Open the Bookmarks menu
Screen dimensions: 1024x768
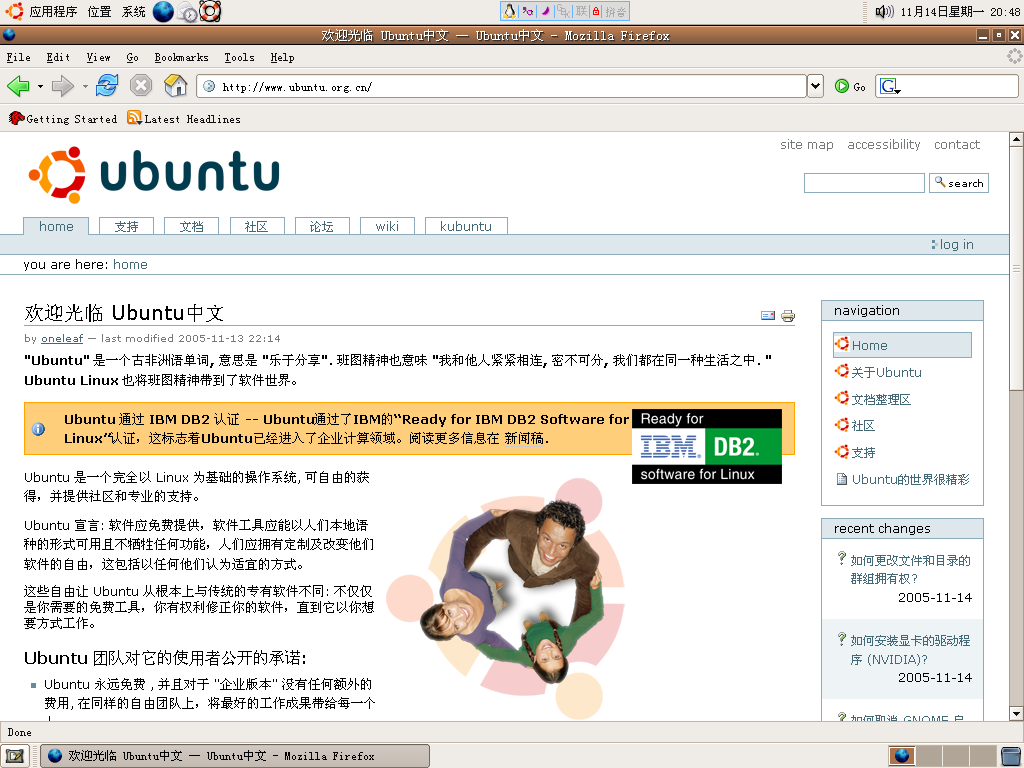tap(182, 57)
